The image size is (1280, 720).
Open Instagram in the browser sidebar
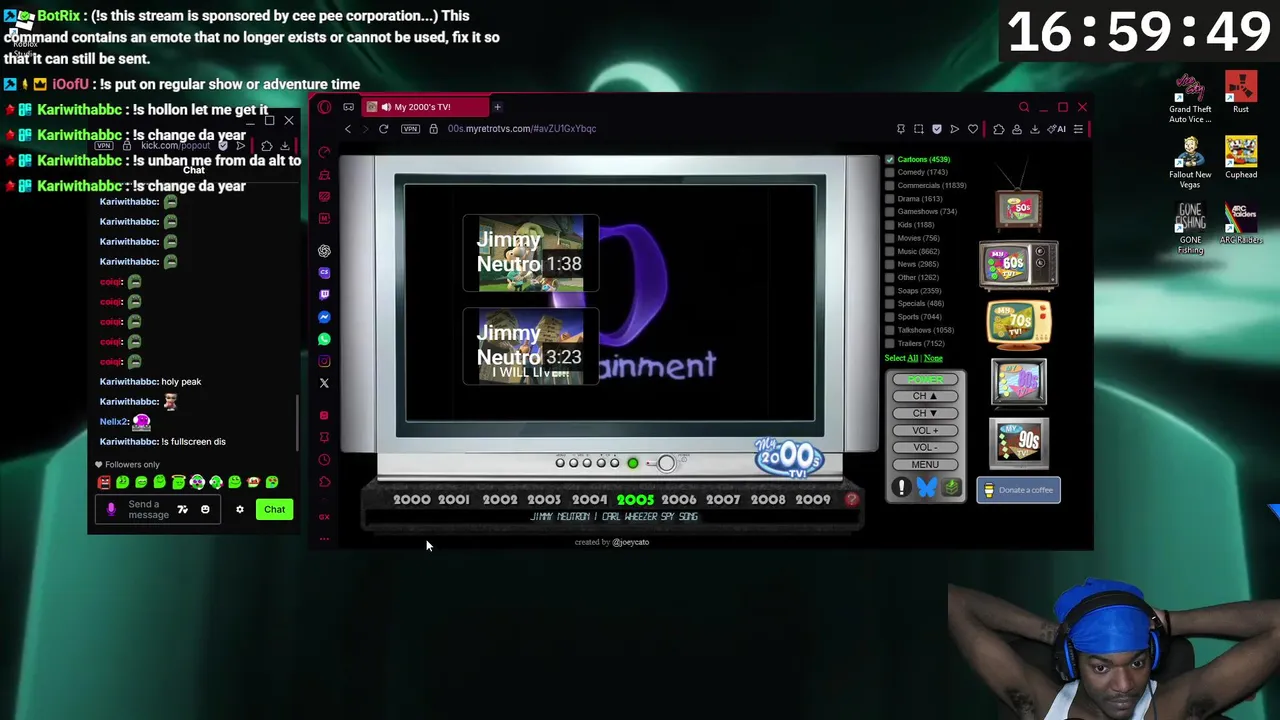point(324,361)
